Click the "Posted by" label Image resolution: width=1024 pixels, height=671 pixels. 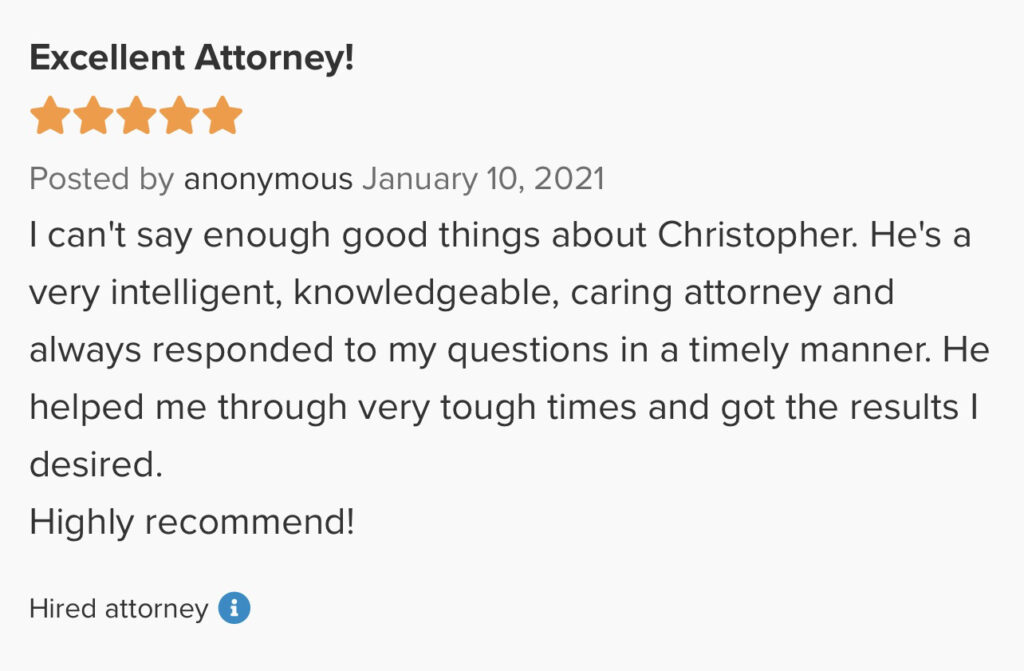102,179
